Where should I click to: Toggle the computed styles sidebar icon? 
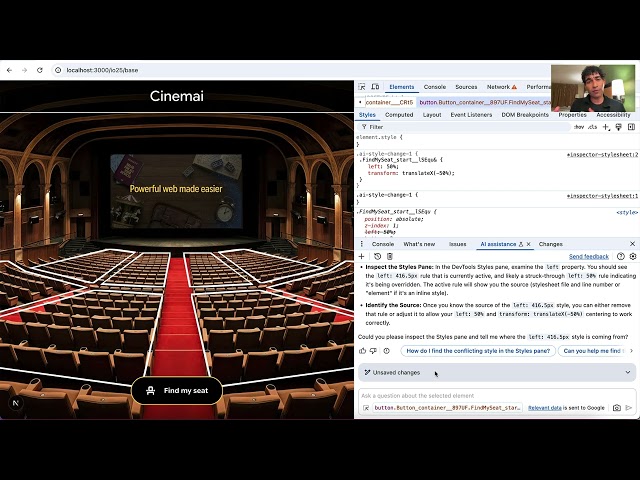click(x=631, y=127)
